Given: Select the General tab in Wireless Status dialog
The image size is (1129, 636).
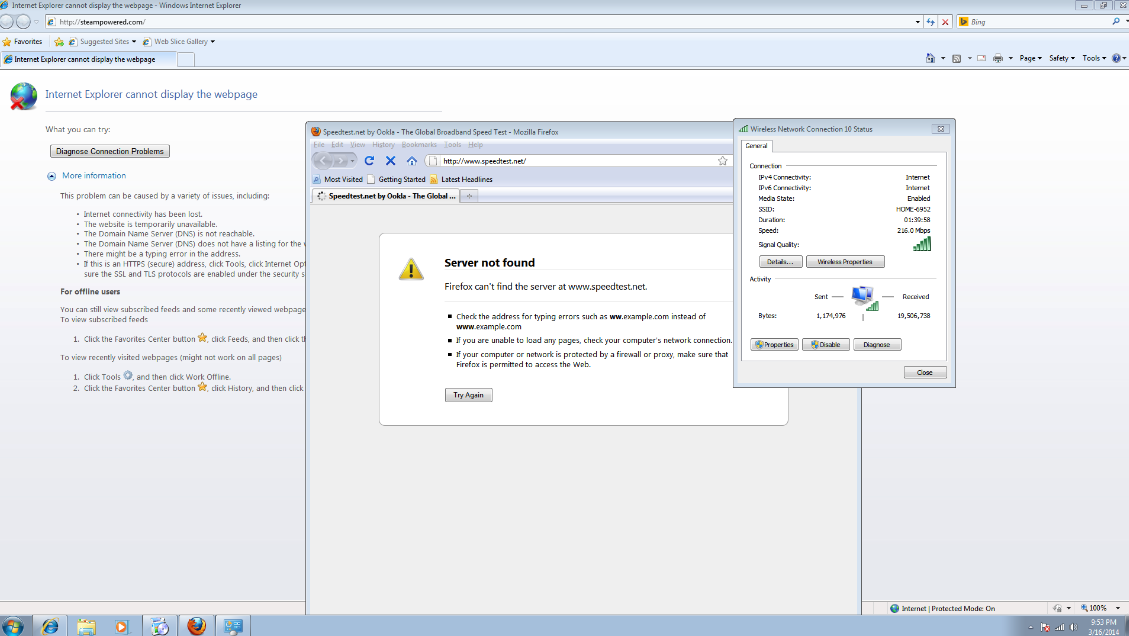Looking at the screenshot, I should tap(756, 145).
